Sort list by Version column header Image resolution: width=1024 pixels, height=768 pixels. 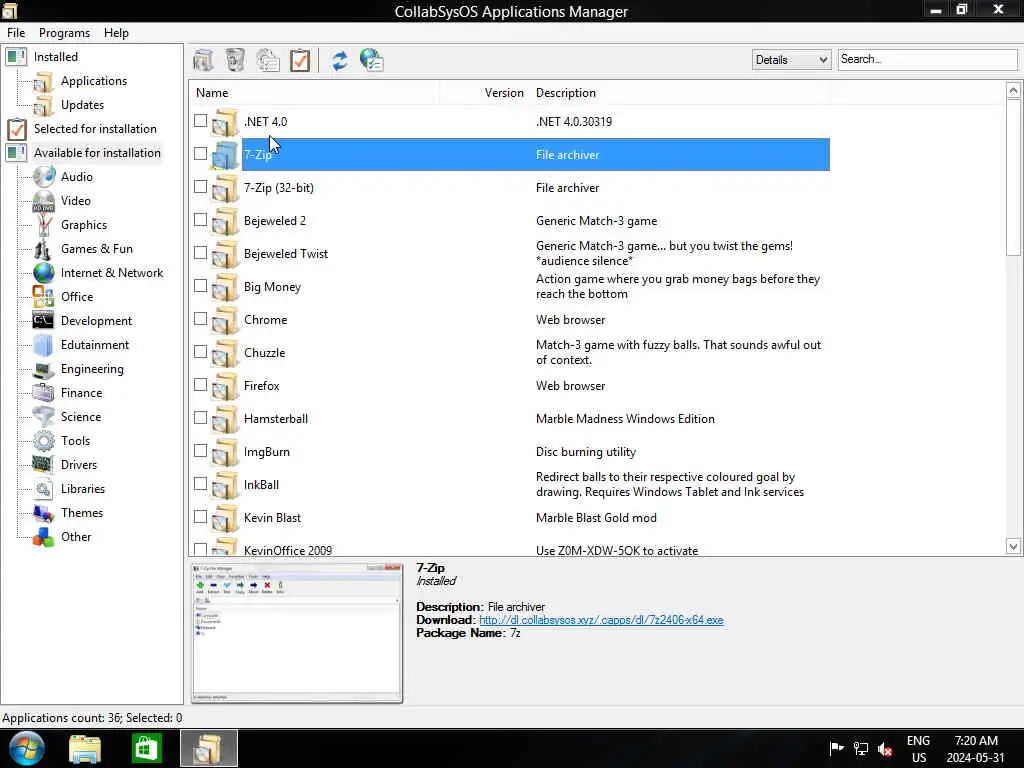pyautogui.click(x=504, y=93)
